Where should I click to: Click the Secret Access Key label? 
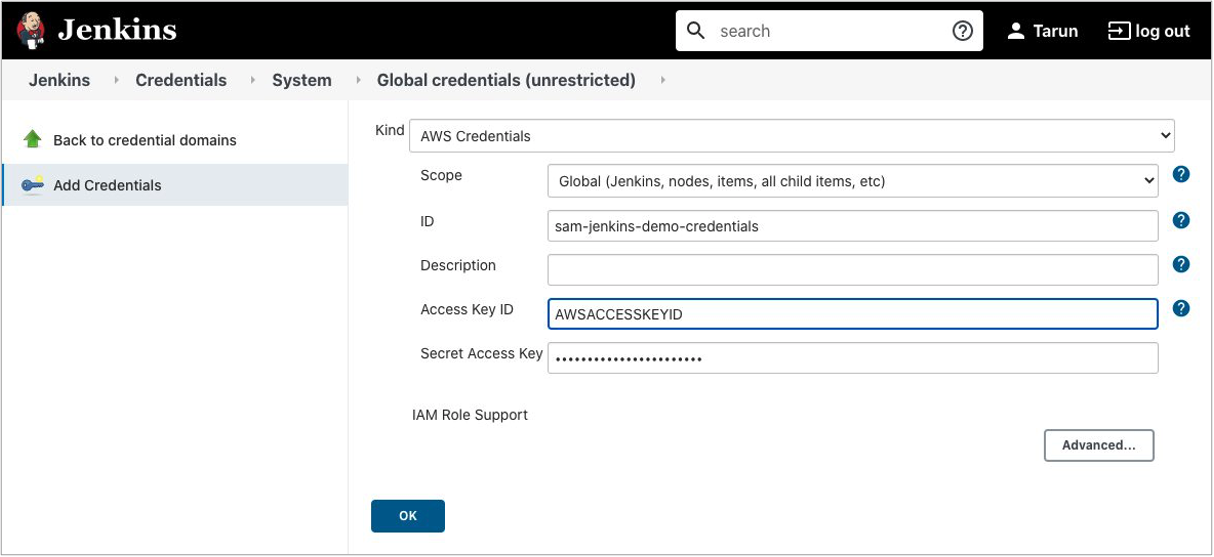click(482, 353)
